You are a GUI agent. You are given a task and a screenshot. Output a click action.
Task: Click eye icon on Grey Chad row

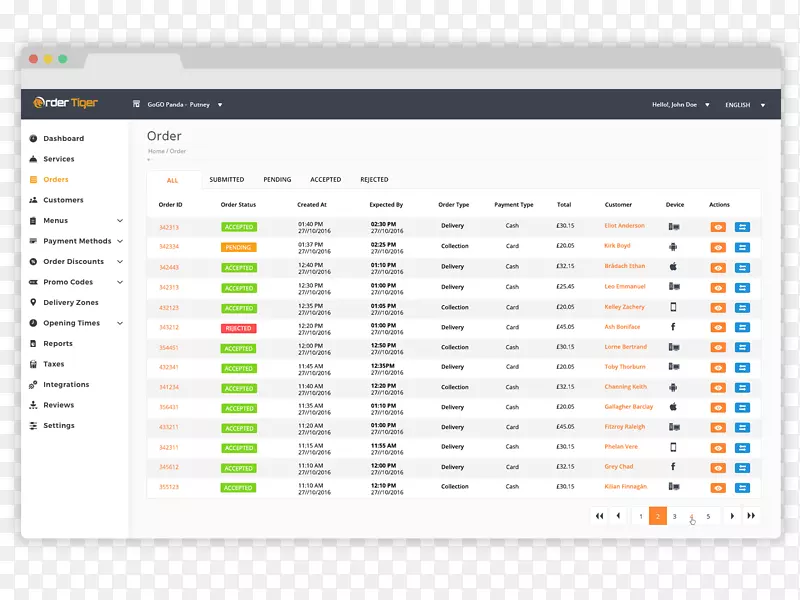[718, 467]
